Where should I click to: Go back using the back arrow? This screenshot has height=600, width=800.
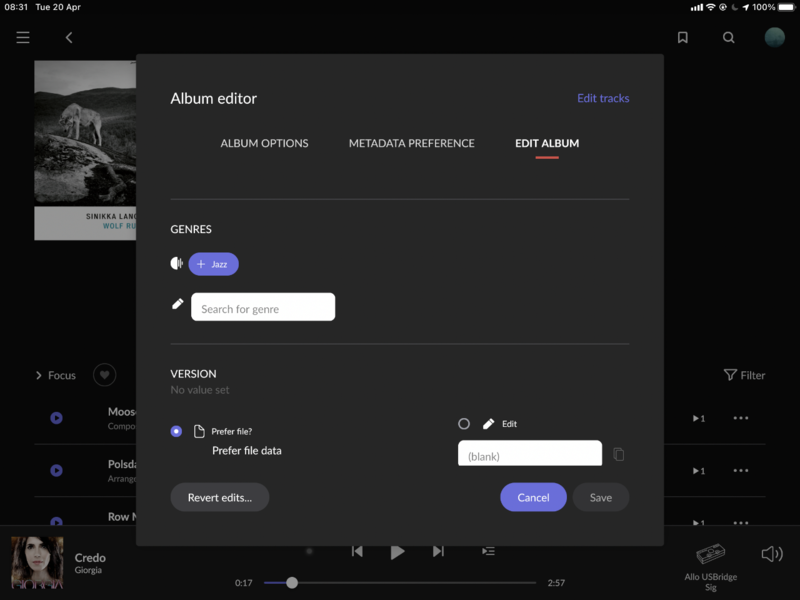coord(69,38)
